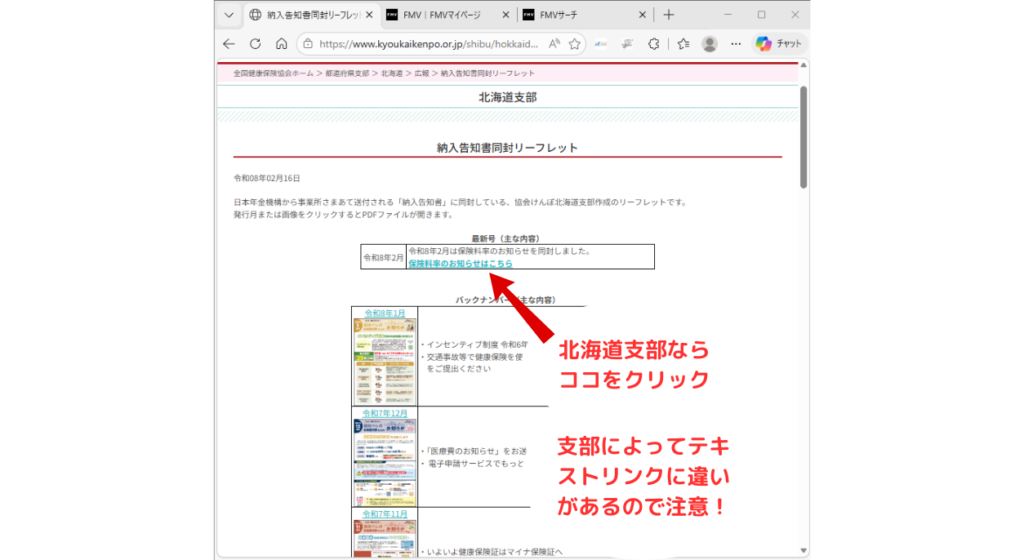Open the atok toolbar extension icon
The image size is (1024, 560).
(601, 44)
